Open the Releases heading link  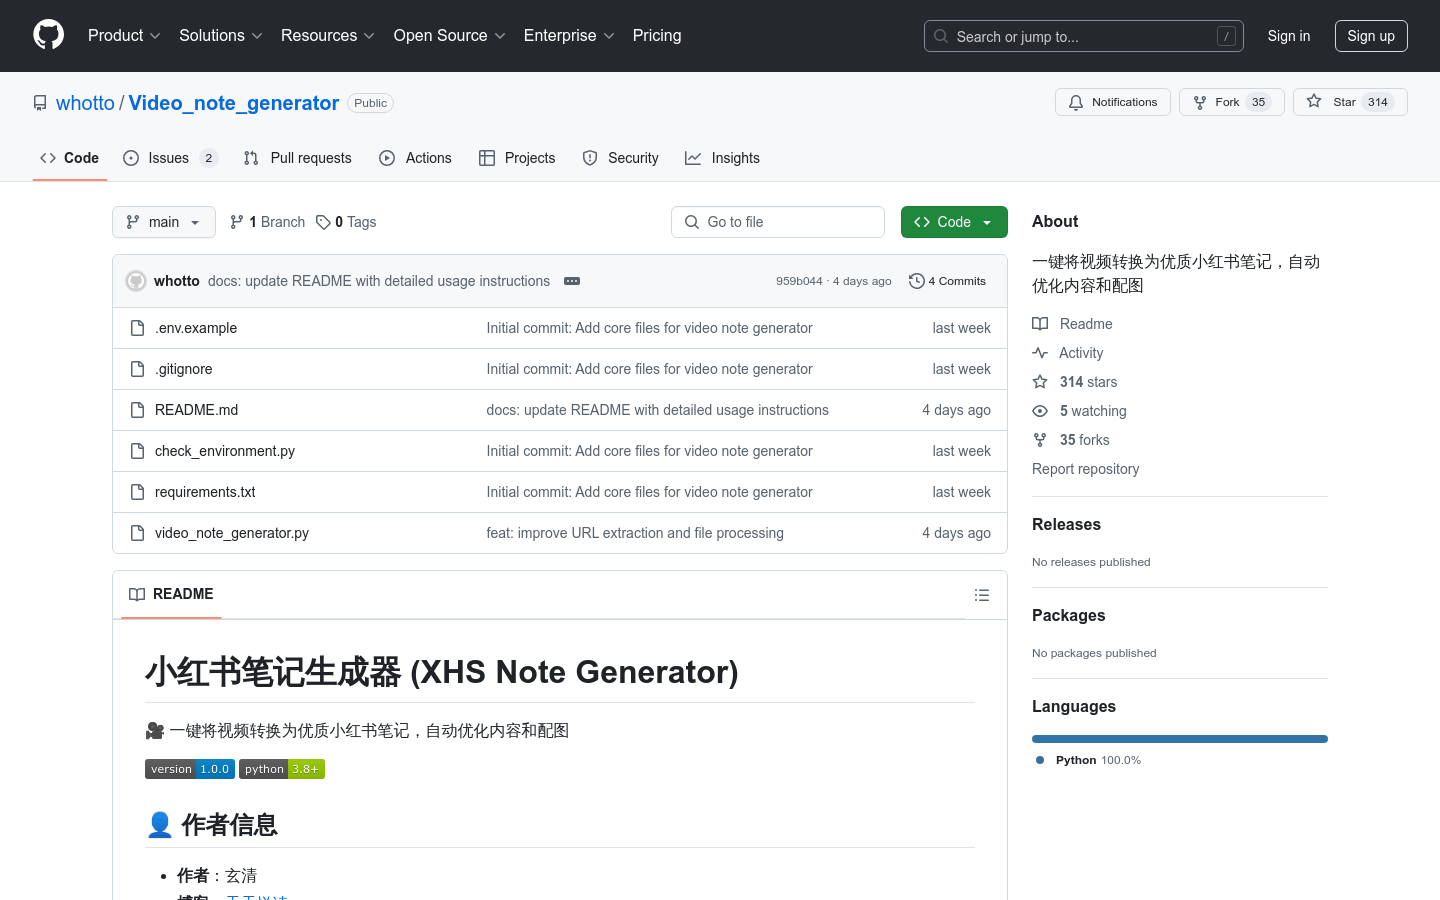(1066, 524)
